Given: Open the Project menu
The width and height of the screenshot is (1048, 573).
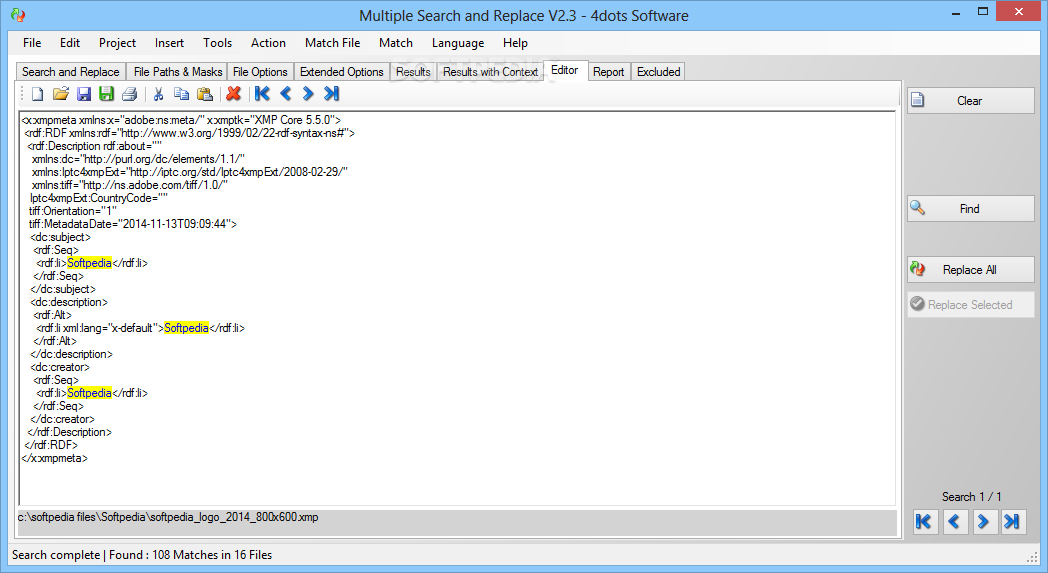Looking at the screenshot, I should pos(117,43).
